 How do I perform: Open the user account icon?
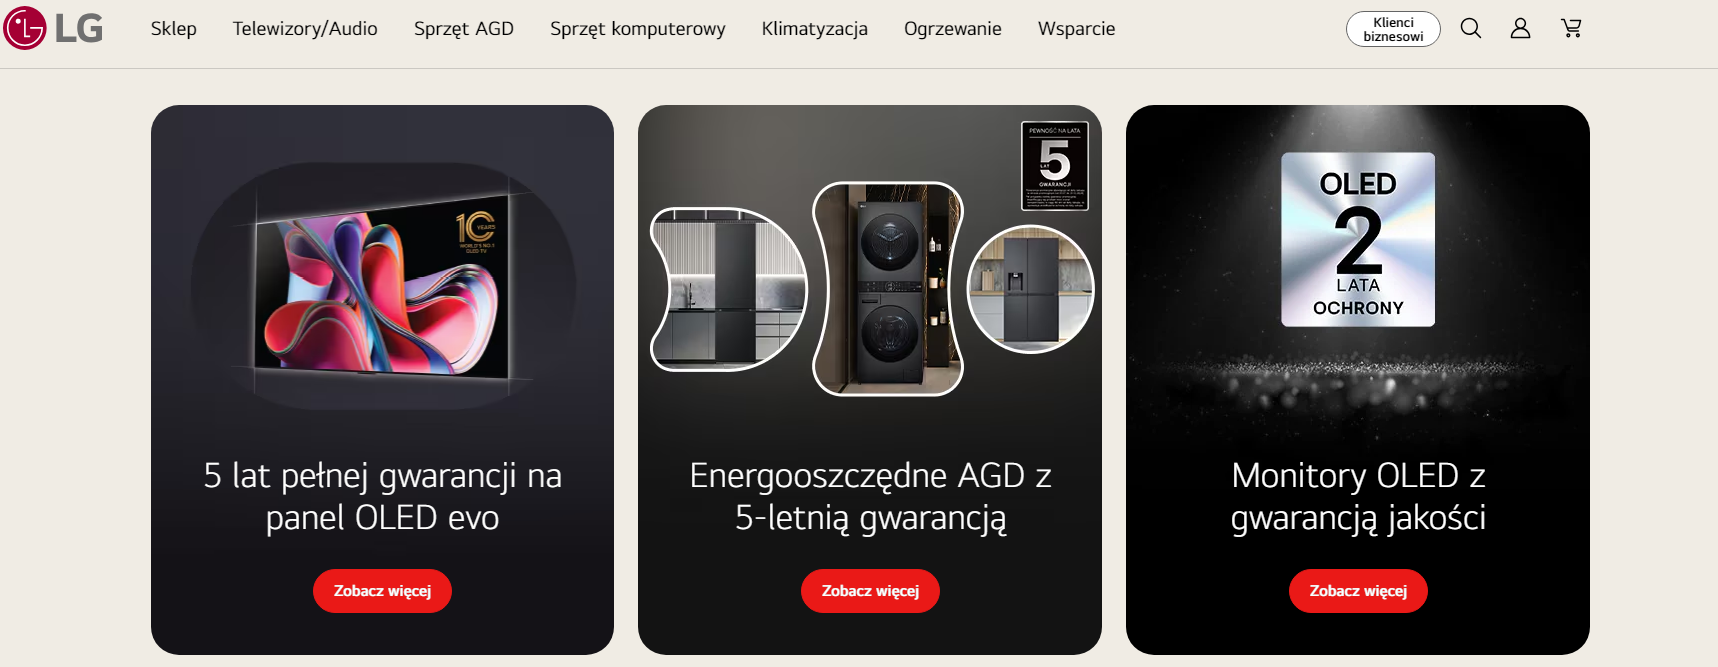click(1520, 28)
